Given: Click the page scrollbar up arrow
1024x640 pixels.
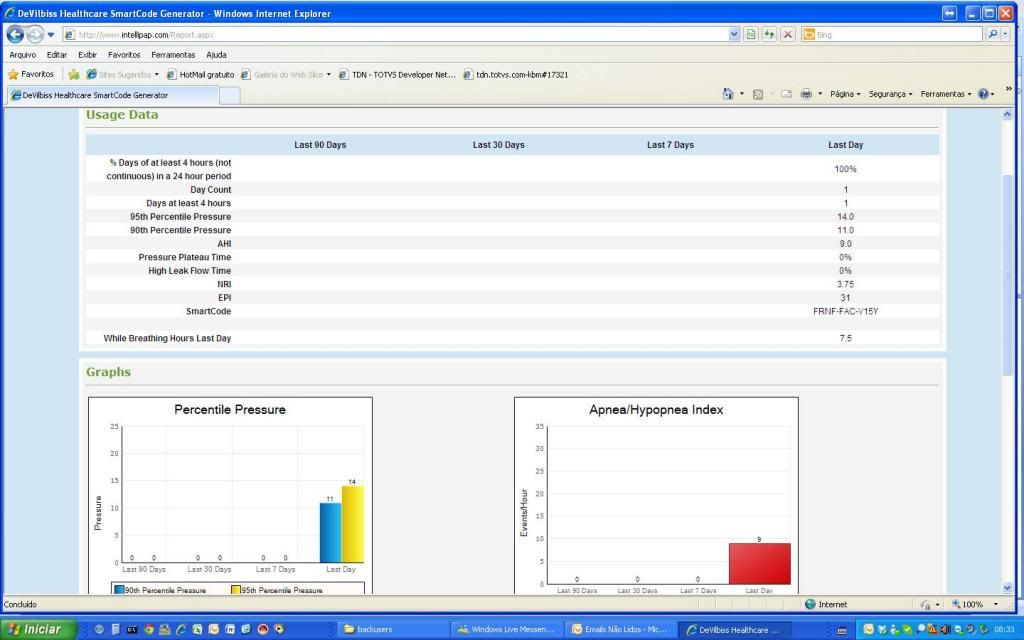Looking at the screenshot, I should 1007,115.
